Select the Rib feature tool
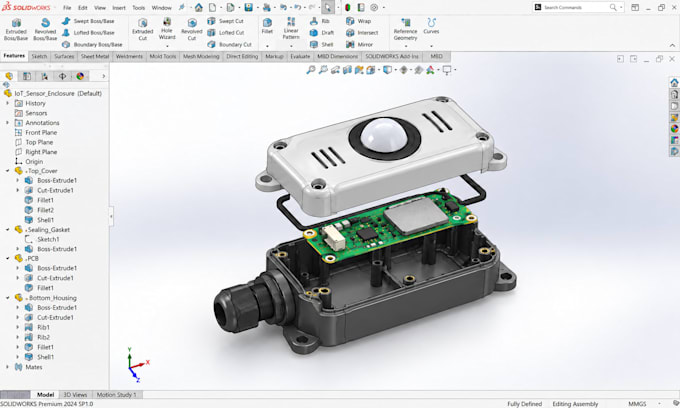The height and width of the screenshot is (408, 680). (x=320, y=21)
